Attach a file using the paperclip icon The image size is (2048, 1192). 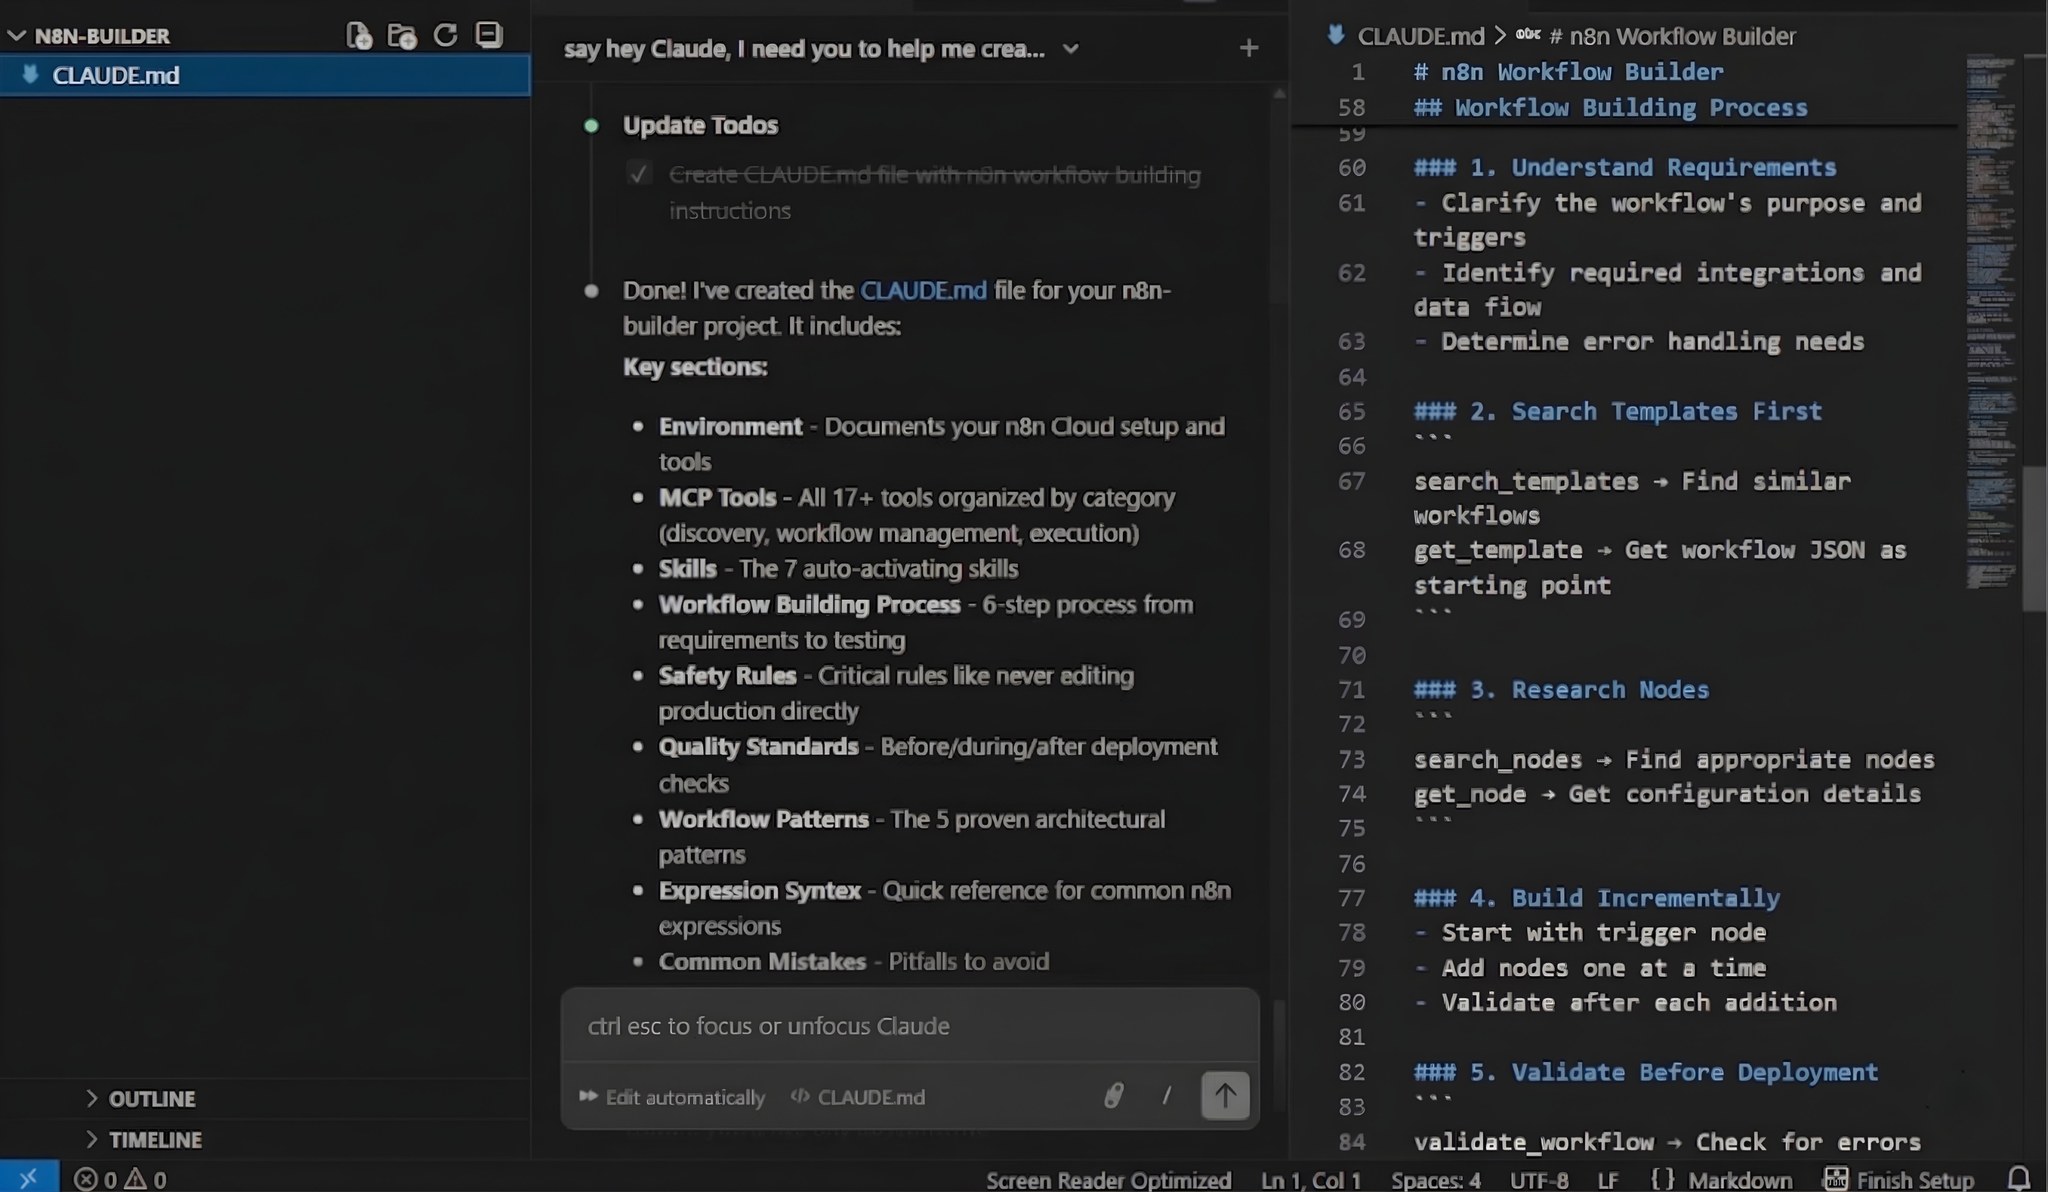click(x=1113, y=1096)
